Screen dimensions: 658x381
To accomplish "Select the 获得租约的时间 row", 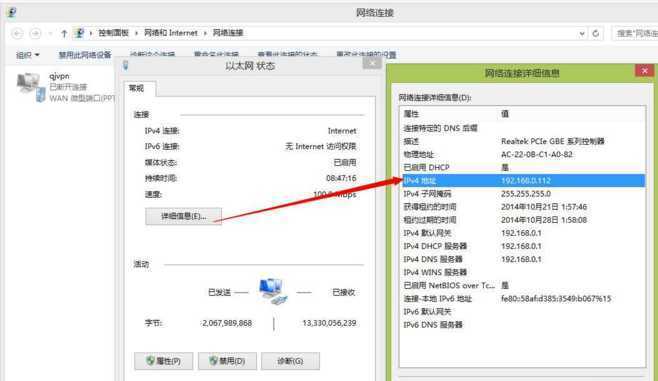I will [x=523, y=207].
